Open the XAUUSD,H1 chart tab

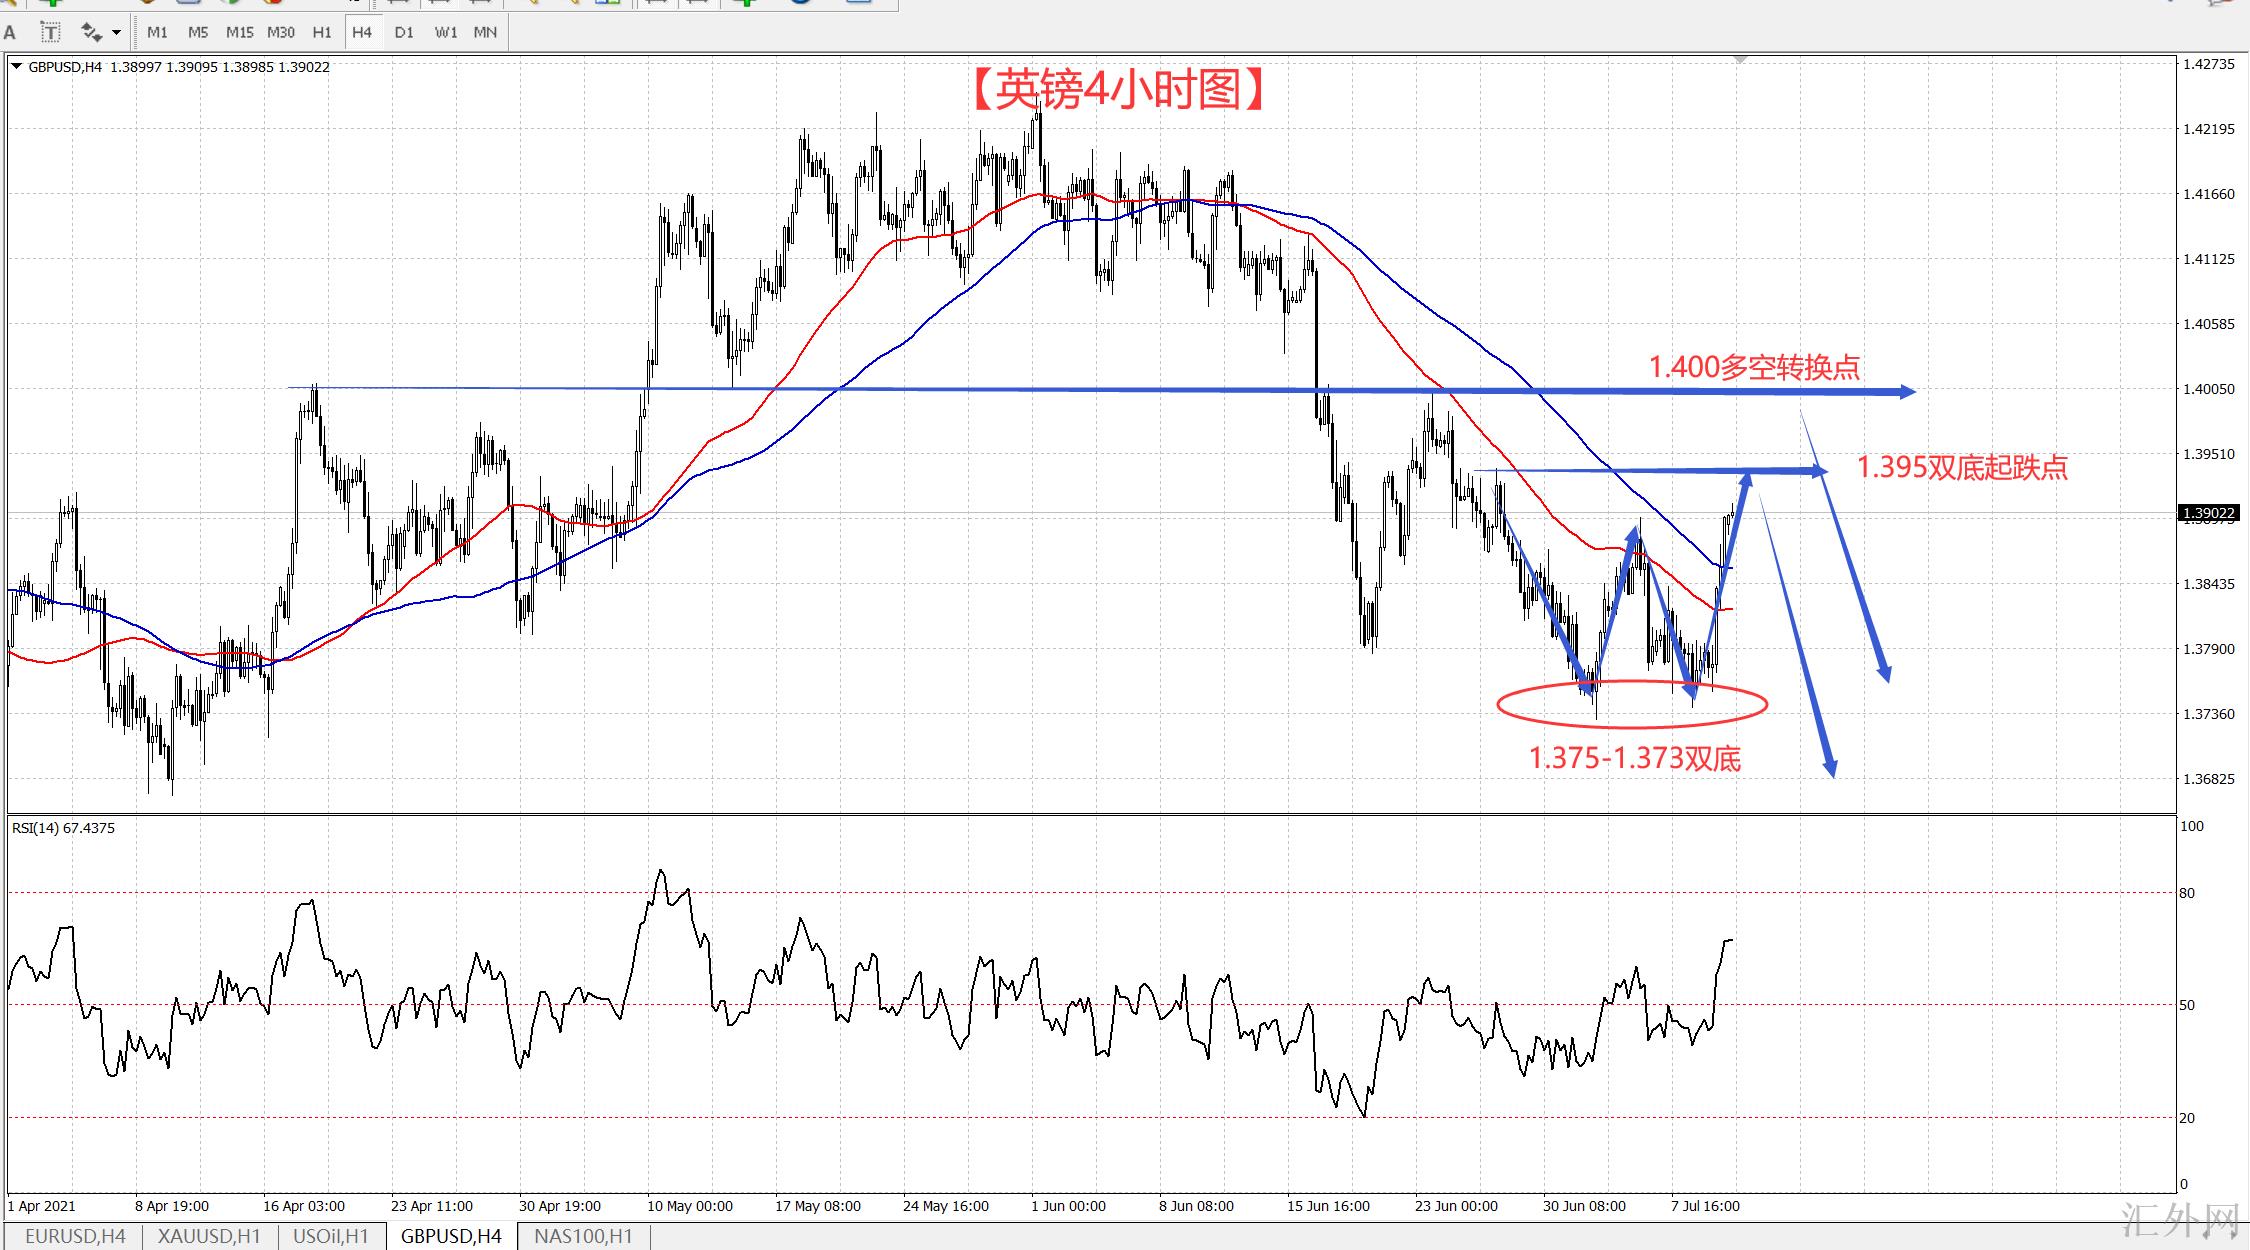coord(209,1236)
